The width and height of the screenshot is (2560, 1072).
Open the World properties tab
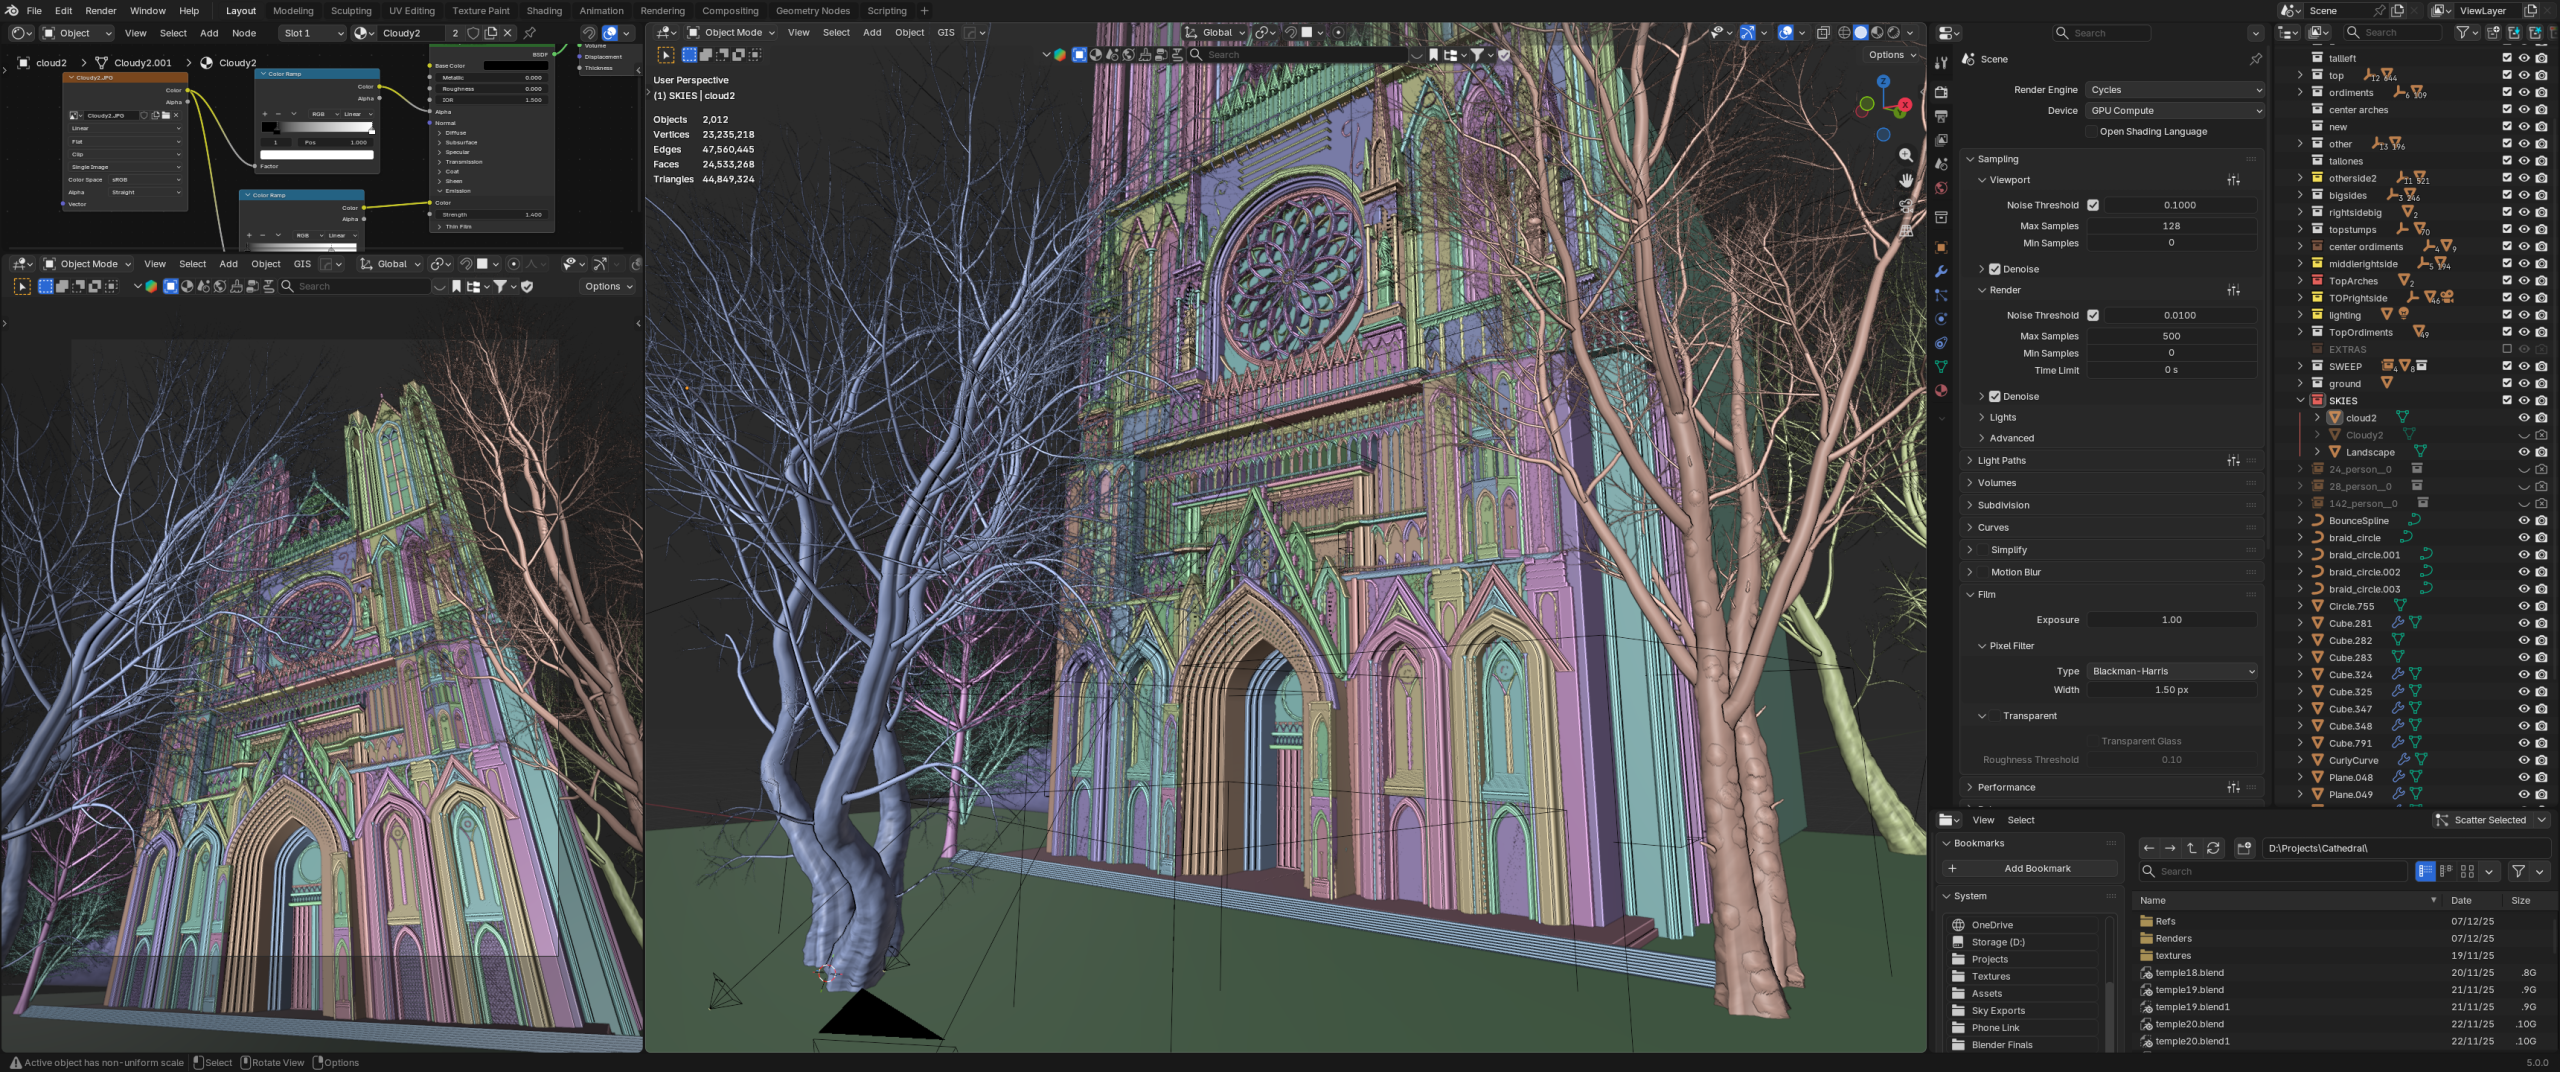(x=1941, y=188)
